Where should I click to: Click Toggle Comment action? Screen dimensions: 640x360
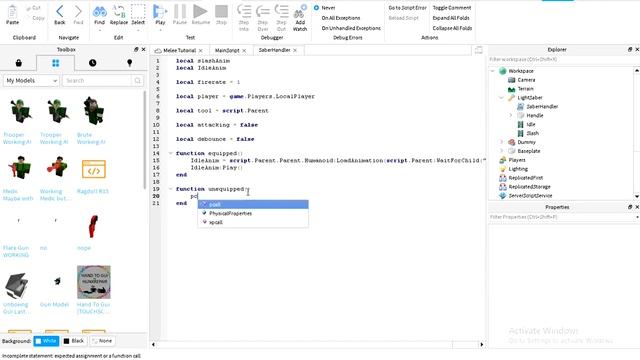(x=452, y=8)
